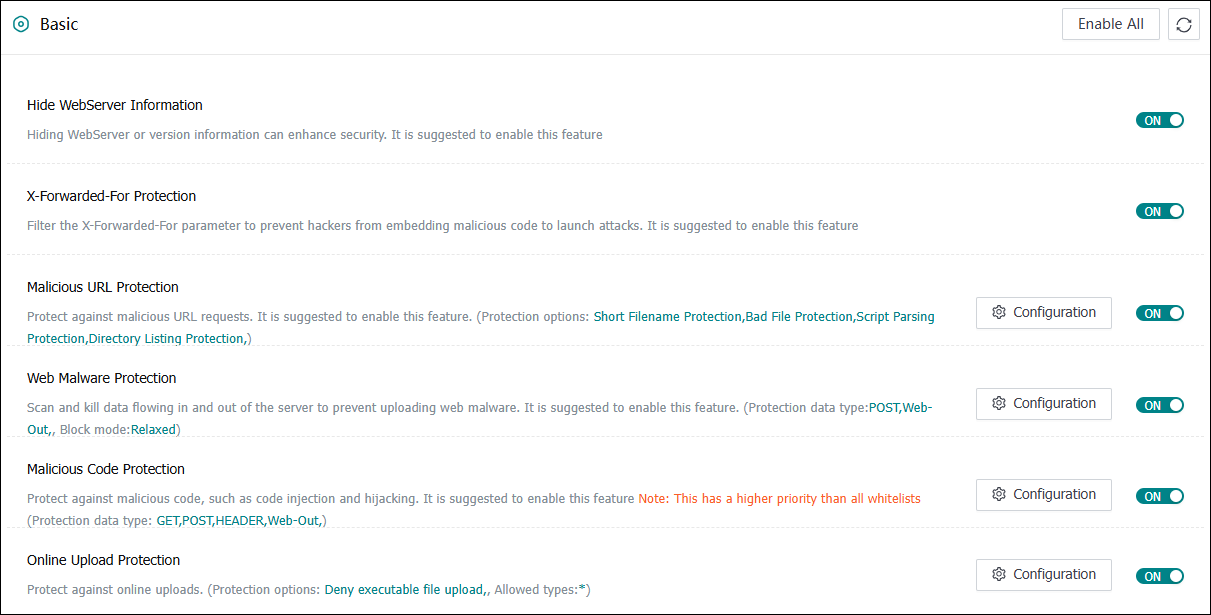
Task: Click the refresh icon next to Enable All
Action: pos(1183,25)
